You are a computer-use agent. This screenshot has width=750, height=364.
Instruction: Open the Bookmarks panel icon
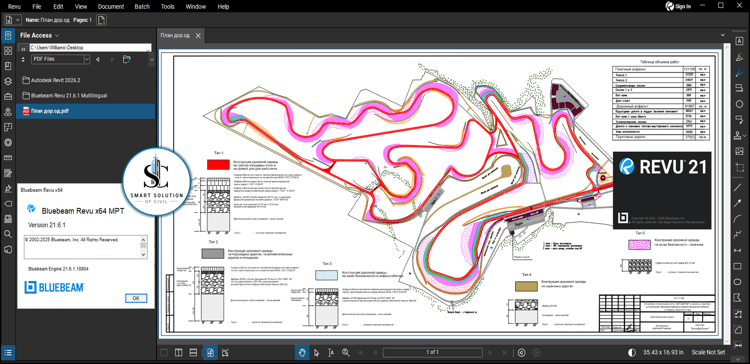point(8,66)
